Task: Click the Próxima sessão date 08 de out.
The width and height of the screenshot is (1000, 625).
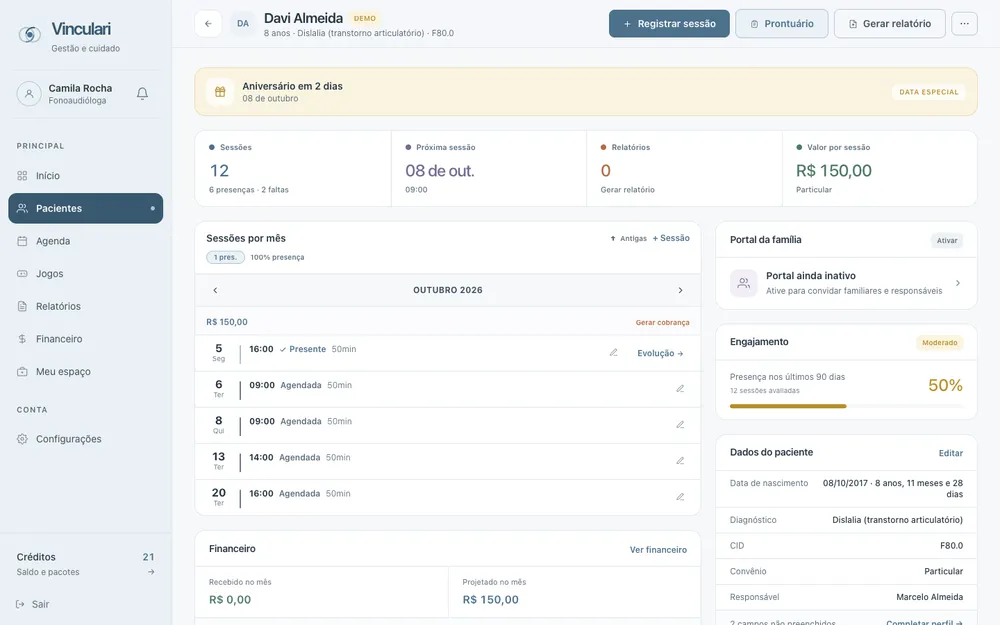Action: pyautogui.click(x=439, y=170)
